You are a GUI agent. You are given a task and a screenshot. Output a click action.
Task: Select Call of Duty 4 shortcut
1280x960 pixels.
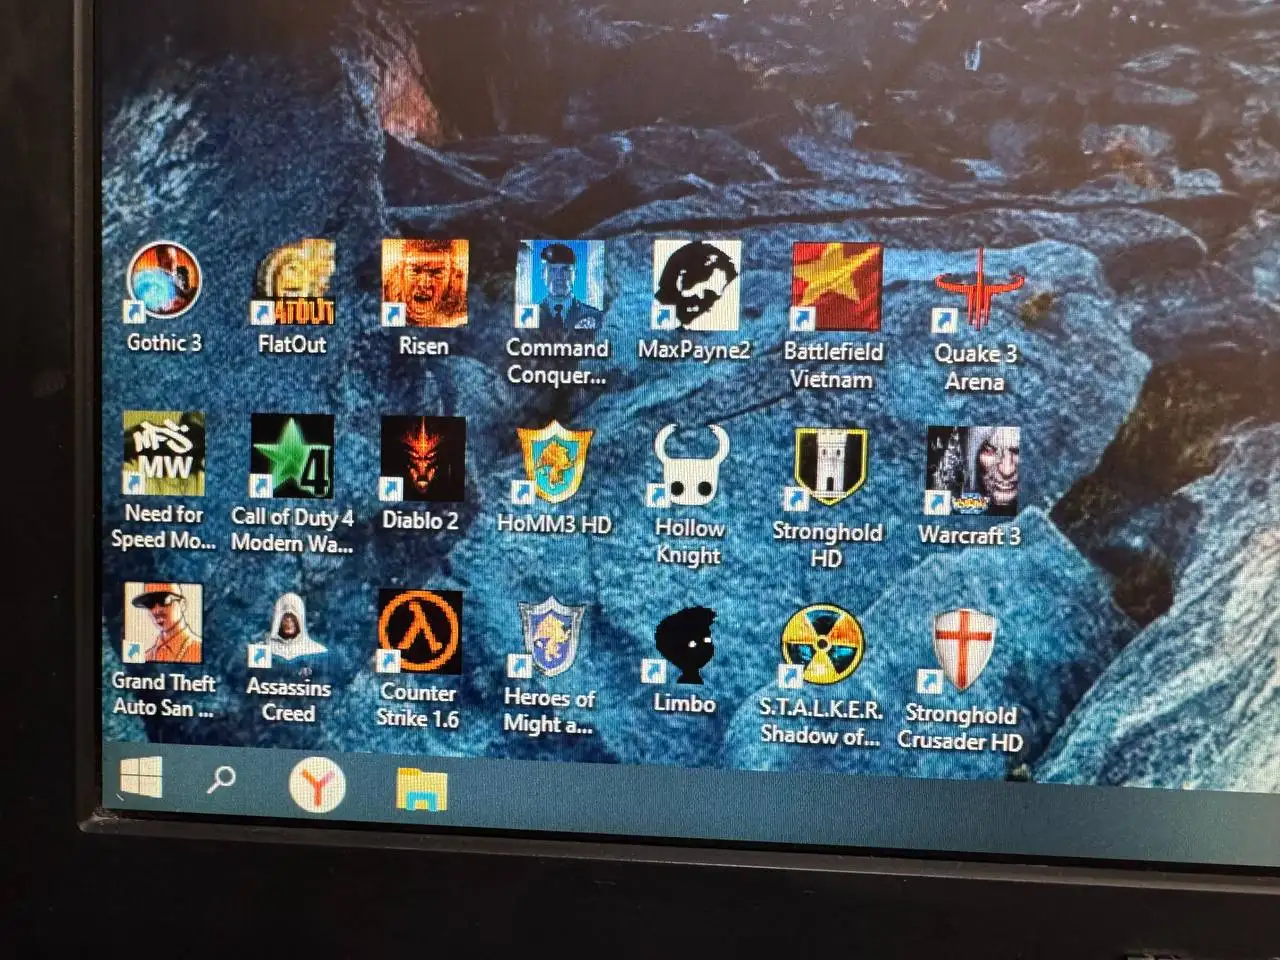tap(292, 457)
